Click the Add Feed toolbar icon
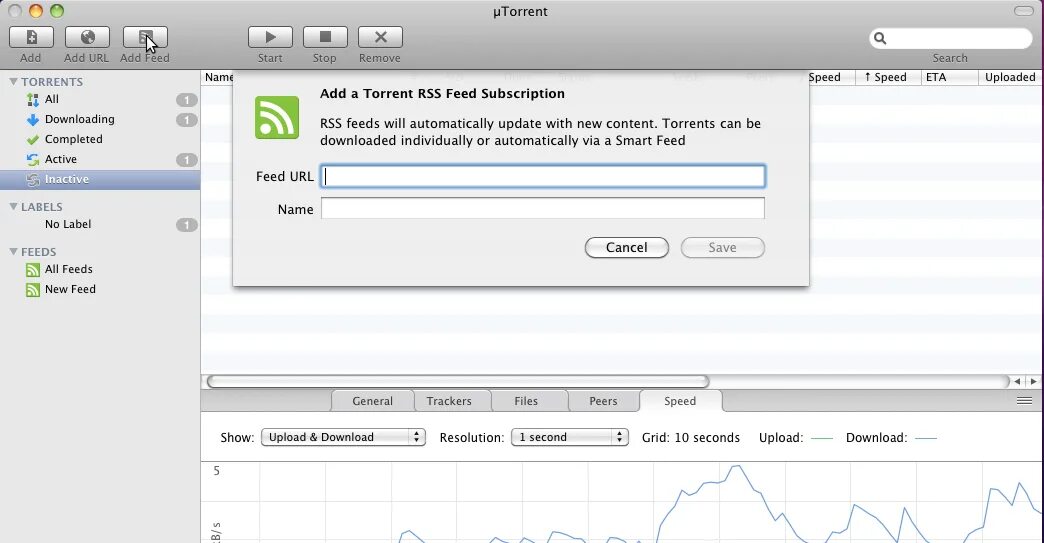This screenshot has width=1044, height=543. pos(144,37)
